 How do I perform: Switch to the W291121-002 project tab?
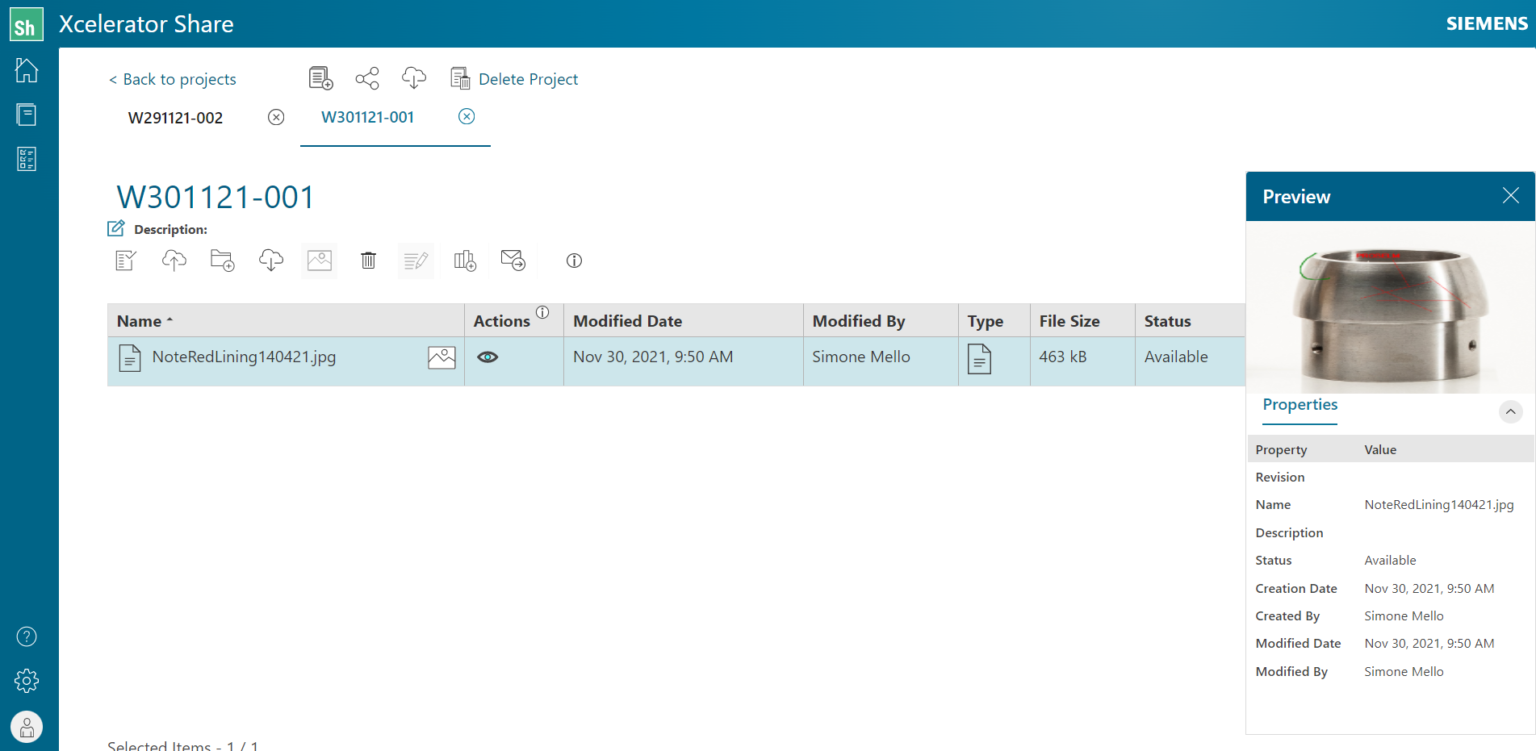pos(174,117)
